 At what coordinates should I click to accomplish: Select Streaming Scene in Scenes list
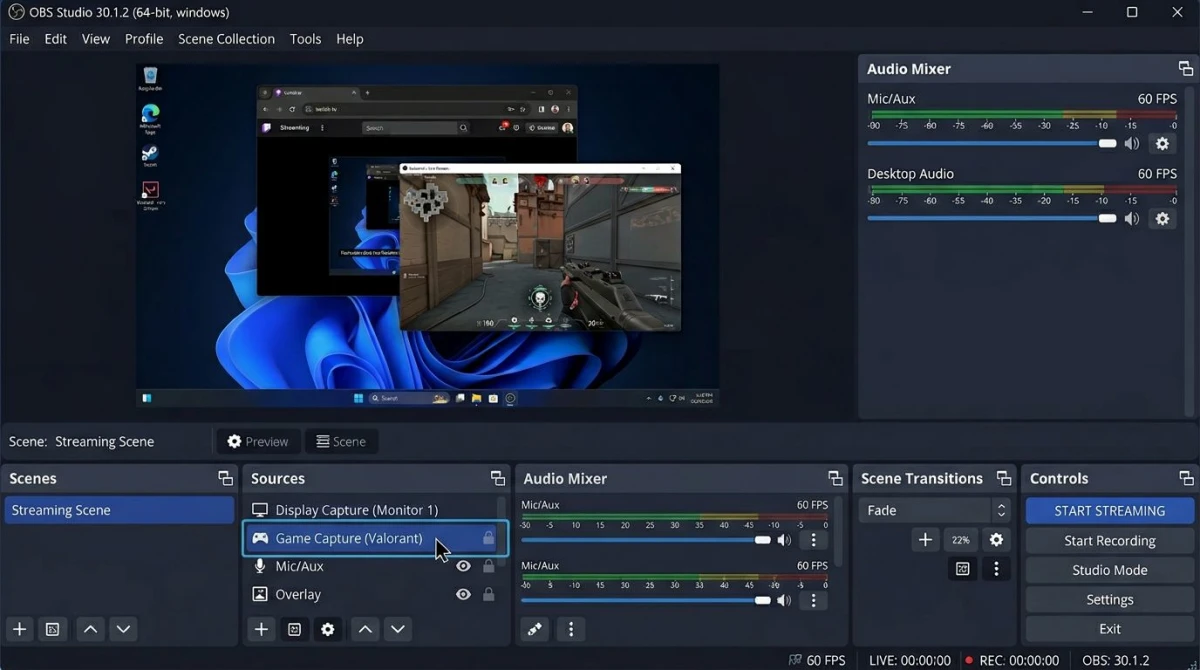[x=119, y=510]
